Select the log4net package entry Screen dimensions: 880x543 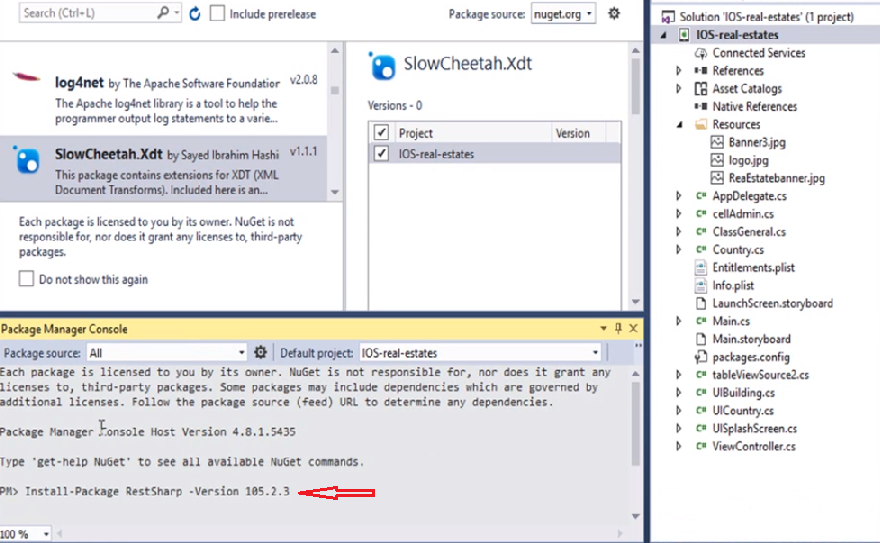tap(163, 94)
